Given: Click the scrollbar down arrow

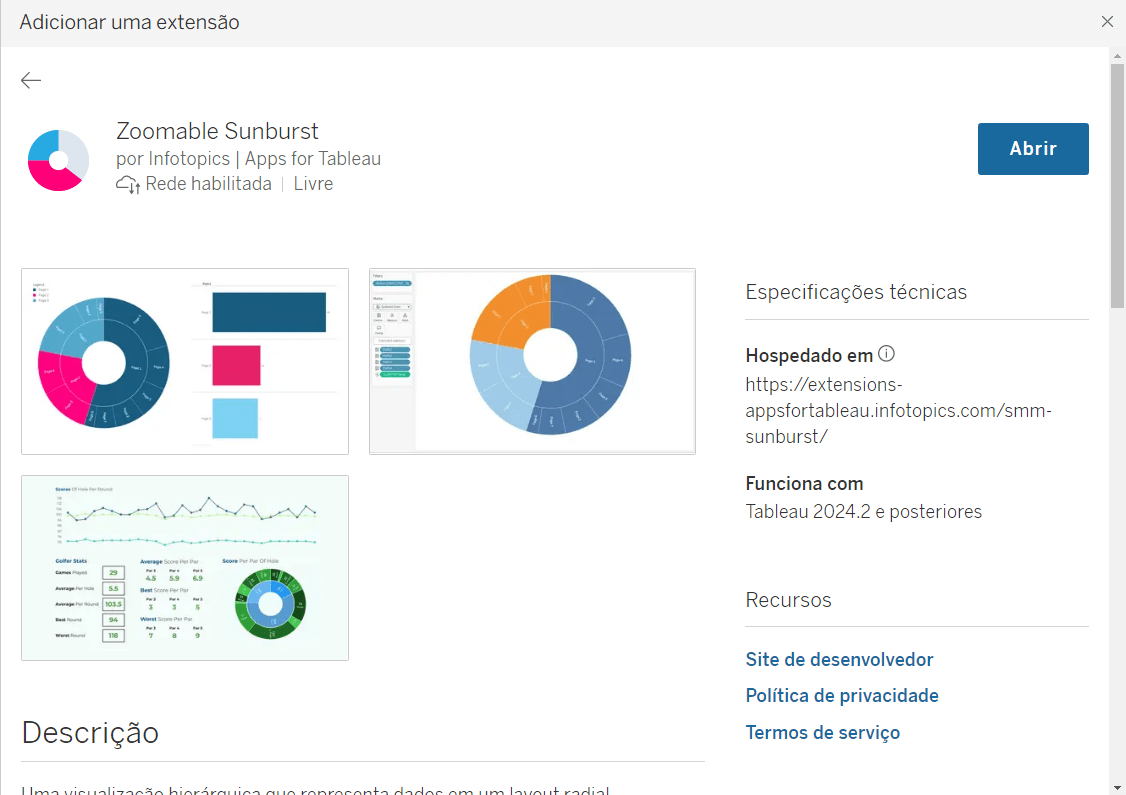Looking at the screenshot, I should (1117, 786).
